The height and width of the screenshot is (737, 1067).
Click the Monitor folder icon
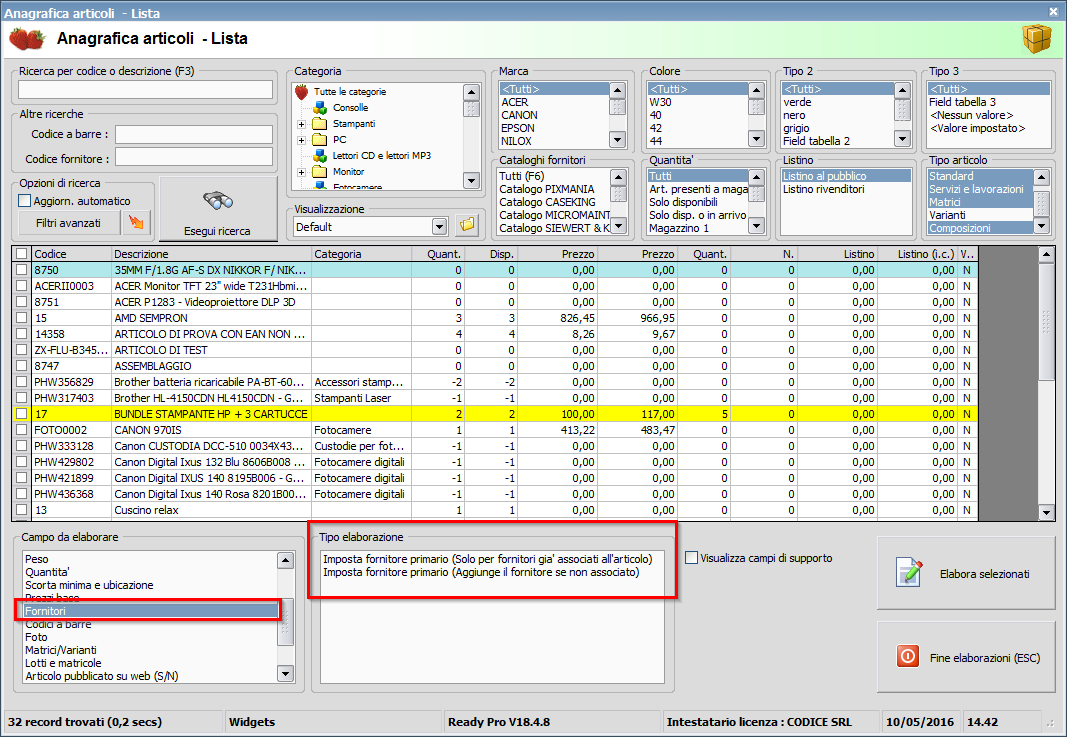(320, 171)
